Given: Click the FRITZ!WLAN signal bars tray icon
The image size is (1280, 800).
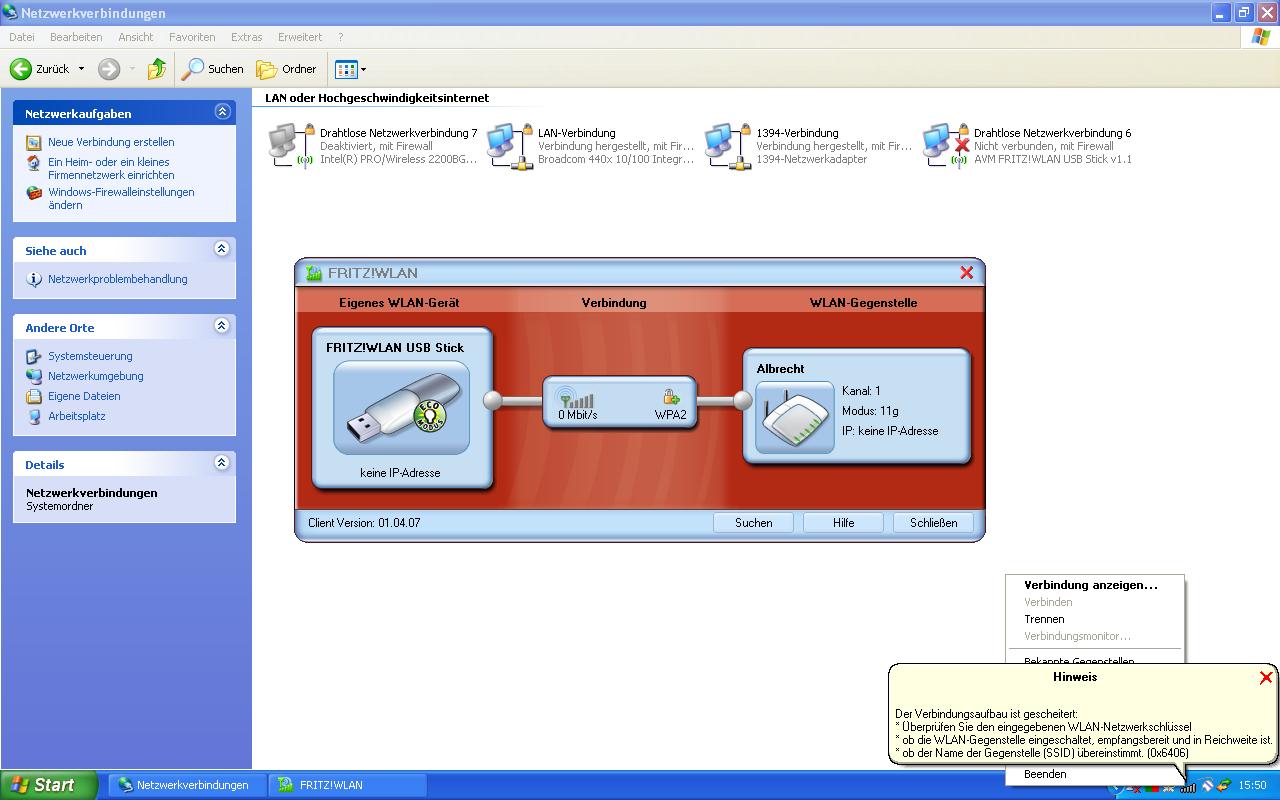Looking at the screenshot, I should pyautogui.click(x=1188, y=786).
